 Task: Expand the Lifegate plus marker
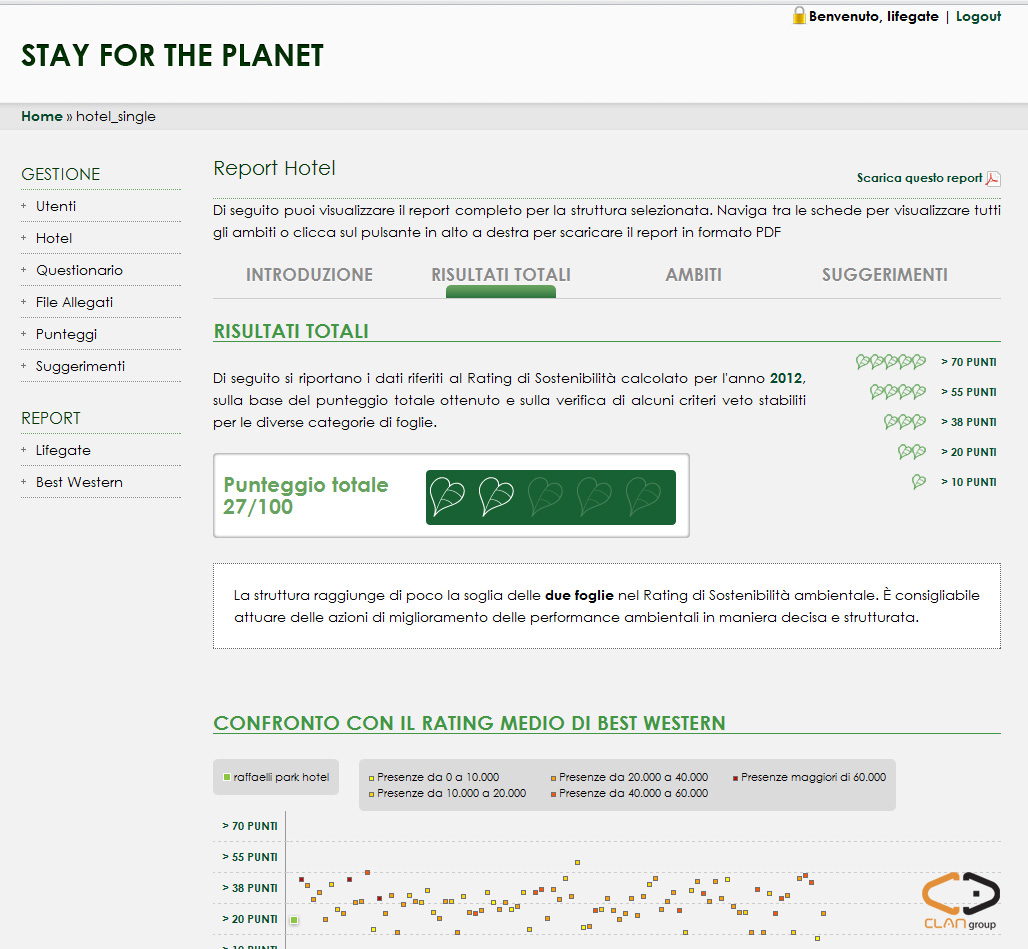pos(24,450)
